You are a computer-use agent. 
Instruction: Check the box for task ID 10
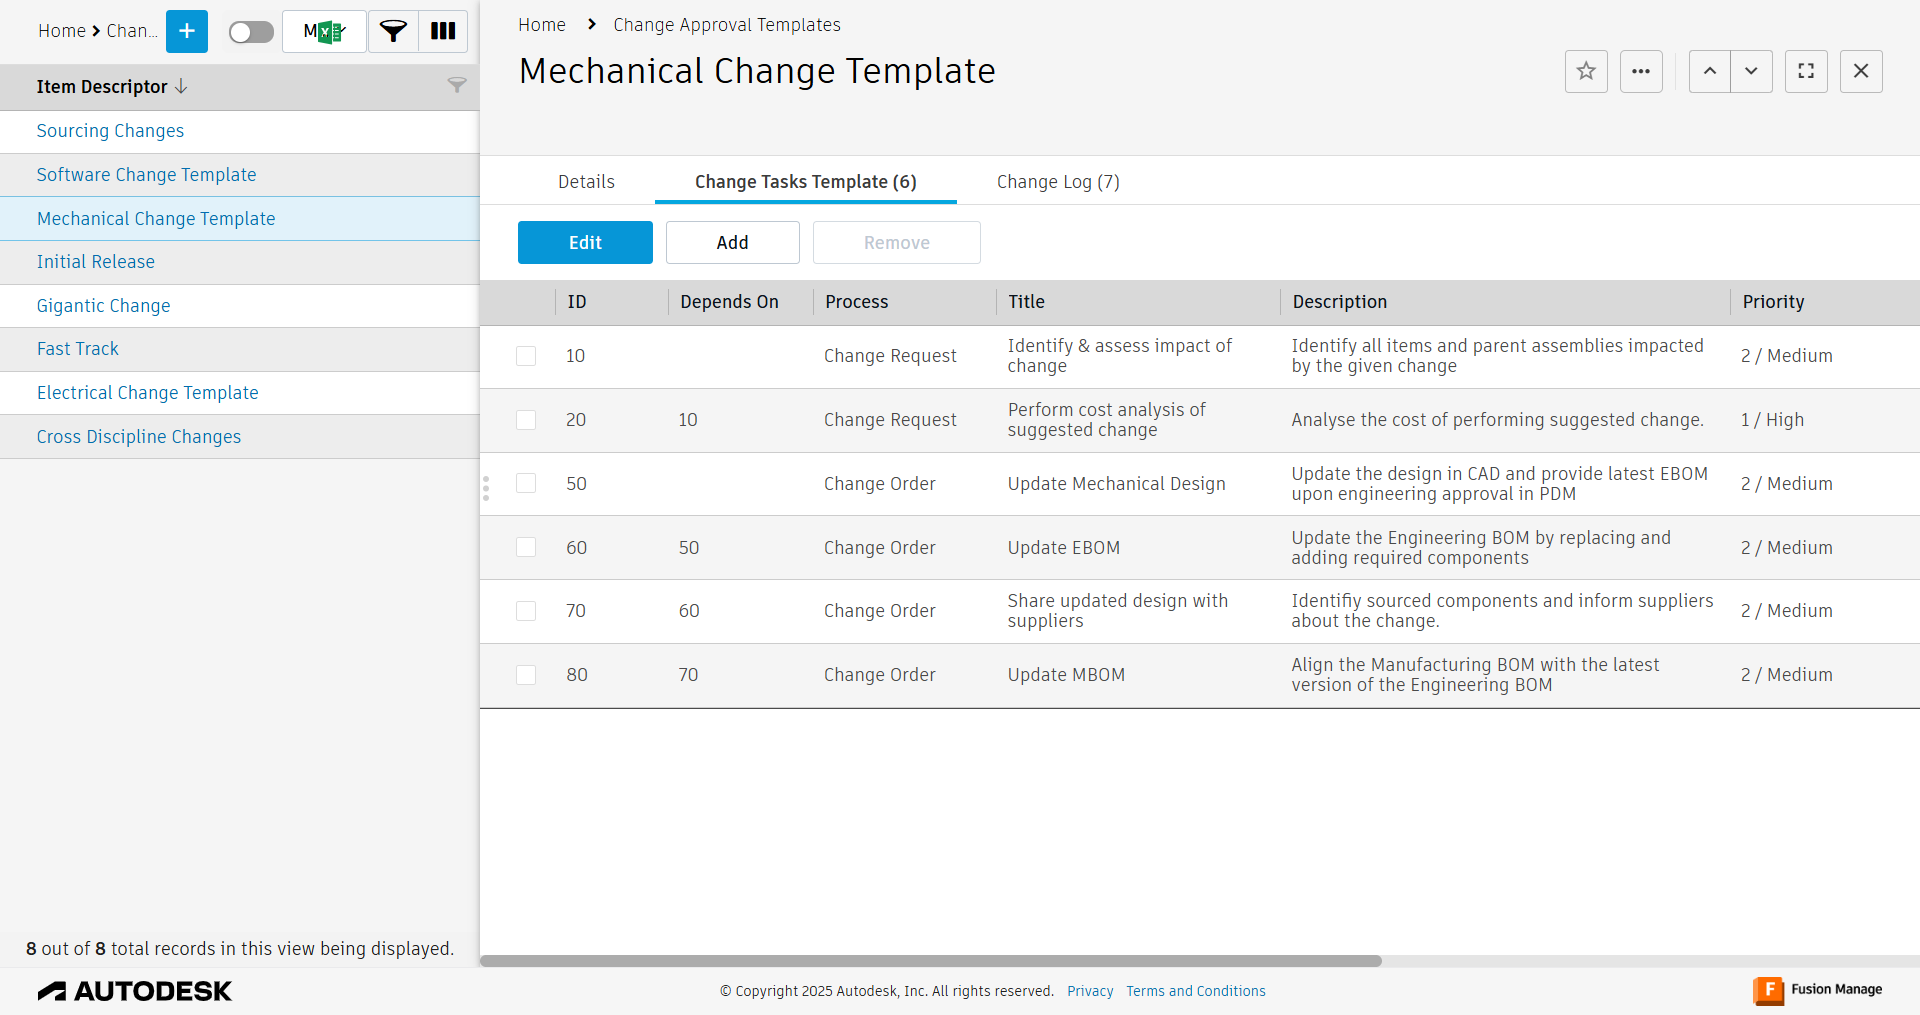[x=526, y=356]
